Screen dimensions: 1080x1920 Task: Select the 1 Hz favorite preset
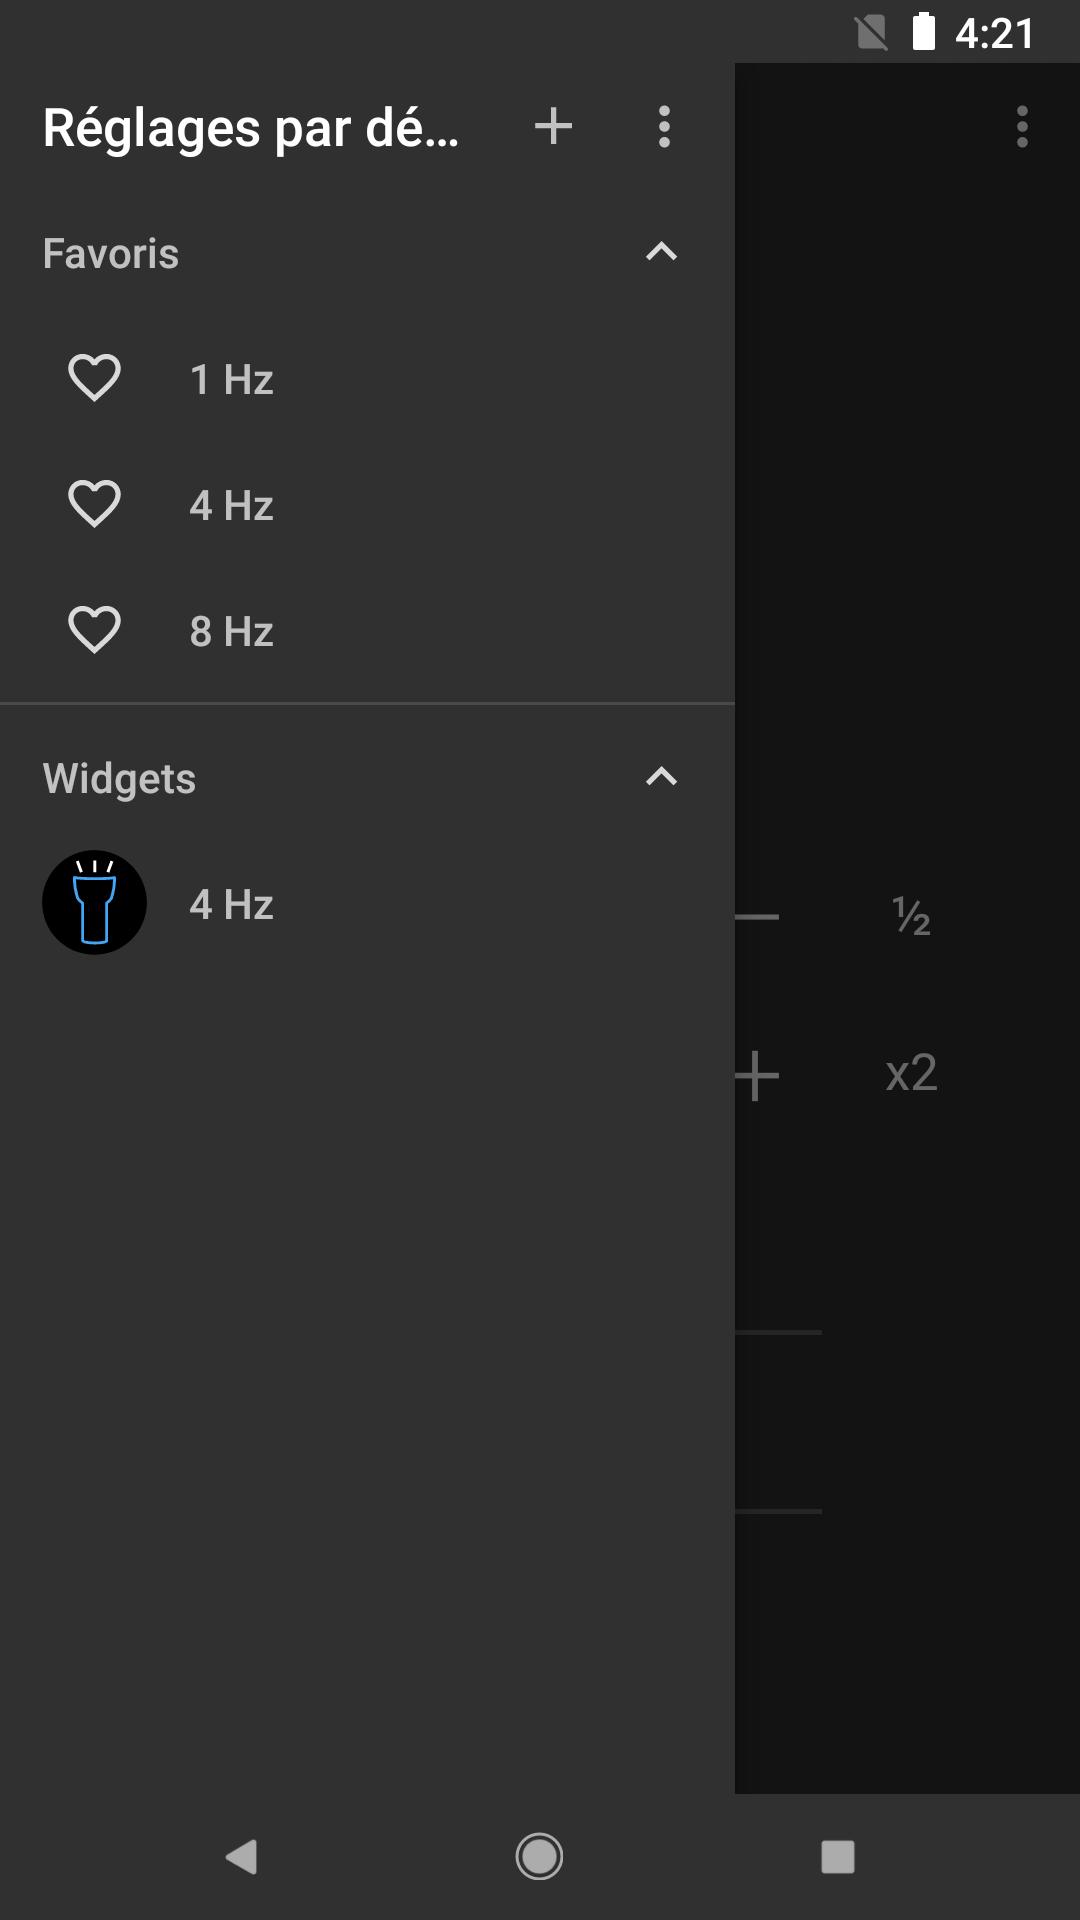(x=367, y=379)
